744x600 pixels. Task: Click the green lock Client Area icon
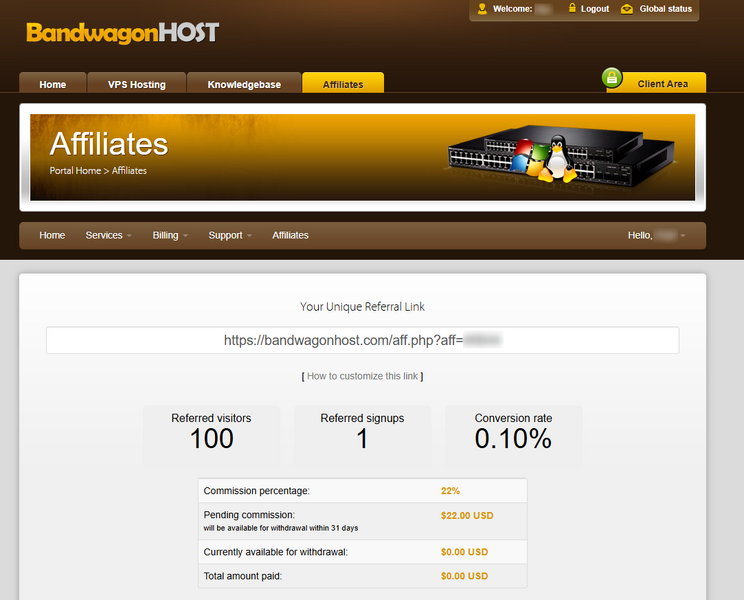coord(613,78)
